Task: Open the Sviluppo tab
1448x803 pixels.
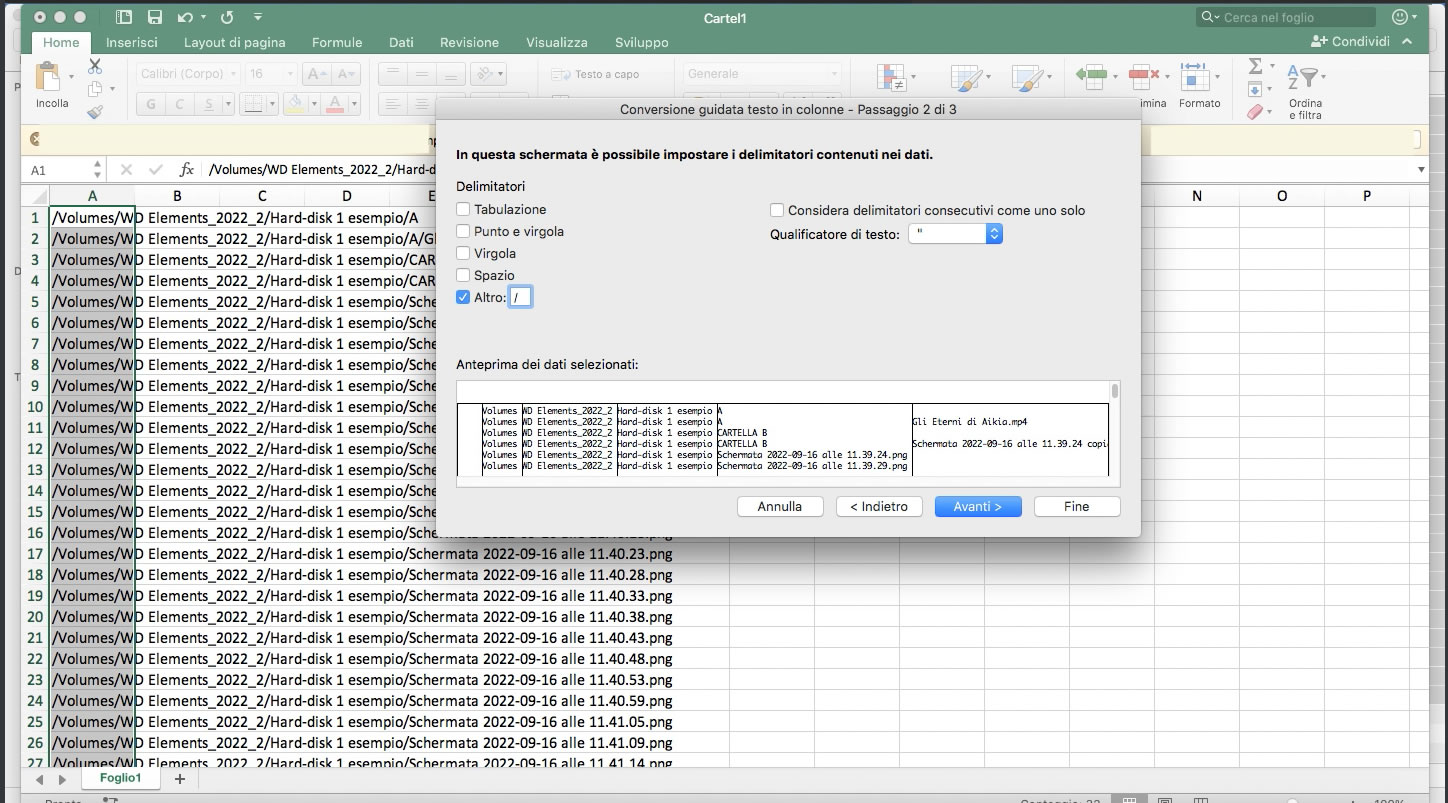Action: [642, 42]
